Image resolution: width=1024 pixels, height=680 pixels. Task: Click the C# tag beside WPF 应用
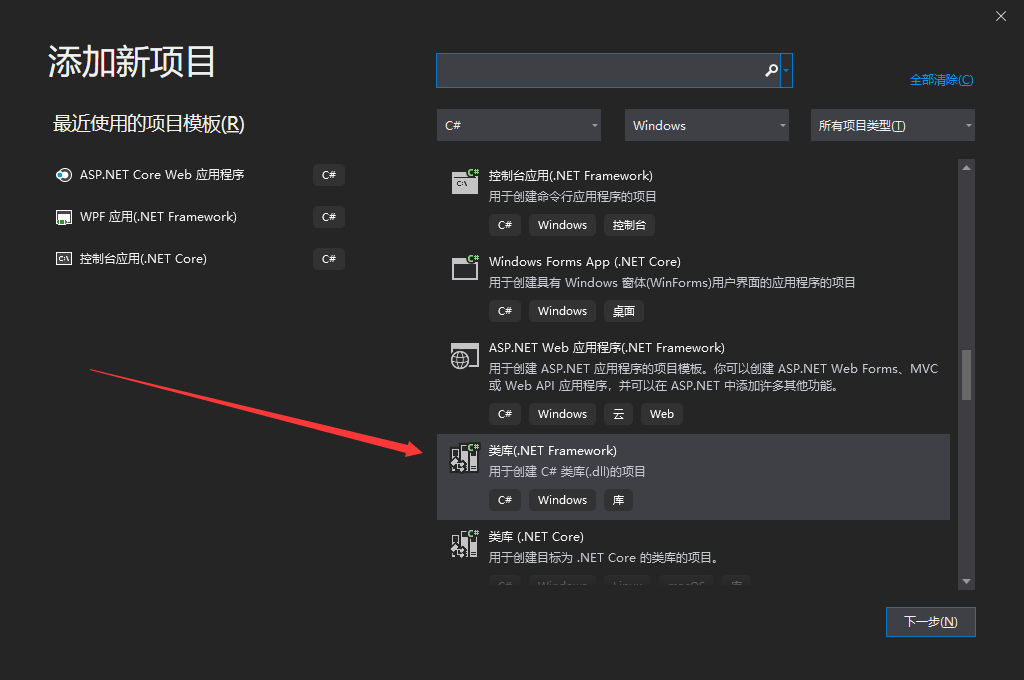tap(328, 217)
